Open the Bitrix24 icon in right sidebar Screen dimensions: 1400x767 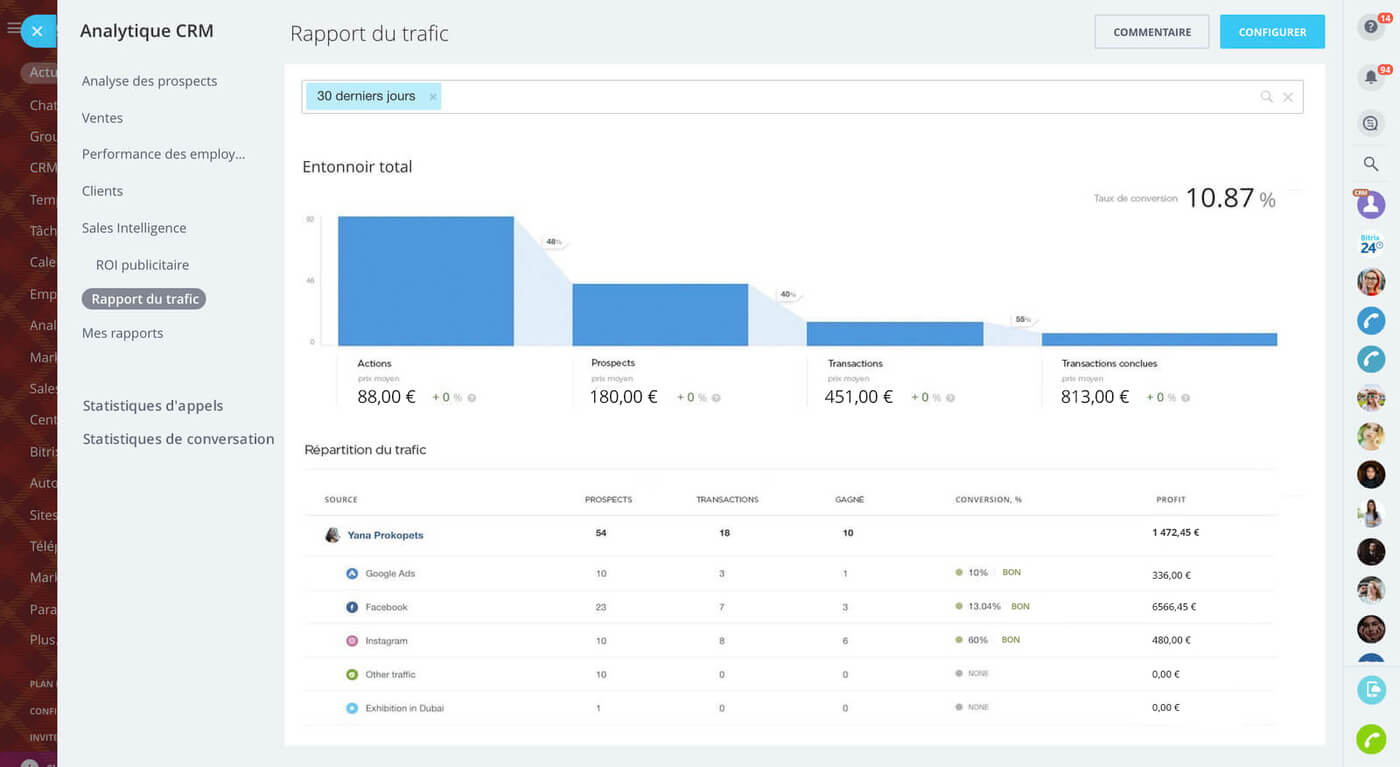1370,244
